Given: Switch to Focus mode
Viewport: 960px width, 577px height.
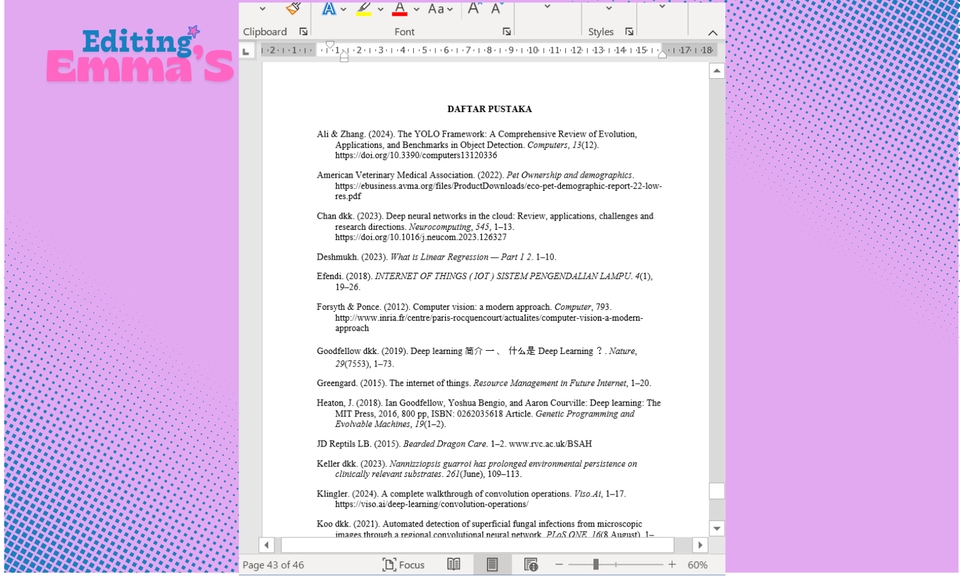Looking at the screenshot, I should (x=403, y=565).
